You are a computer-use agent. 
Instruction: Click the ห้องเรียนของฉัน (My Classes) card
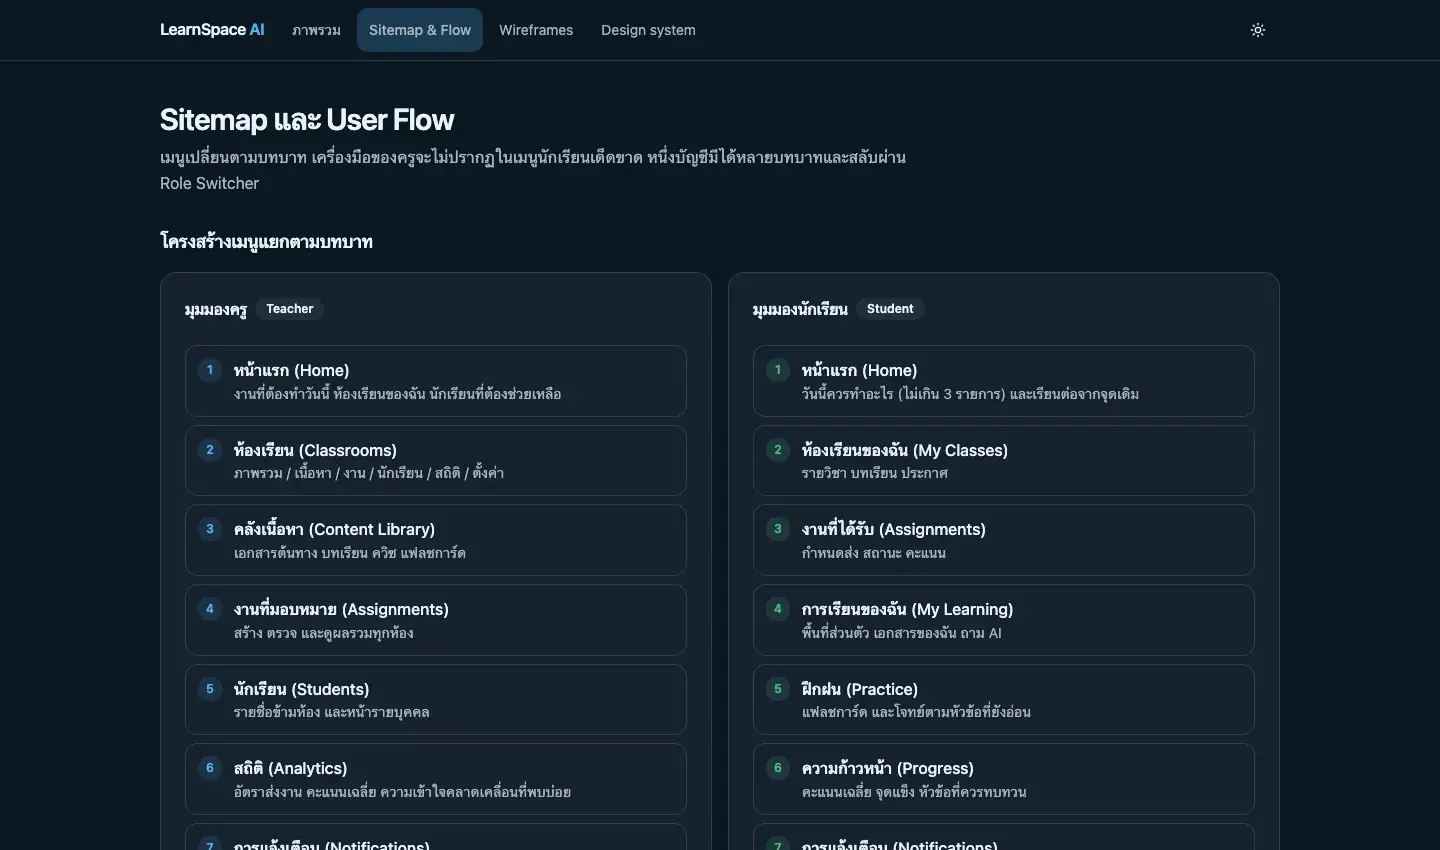coord(1004,461)
